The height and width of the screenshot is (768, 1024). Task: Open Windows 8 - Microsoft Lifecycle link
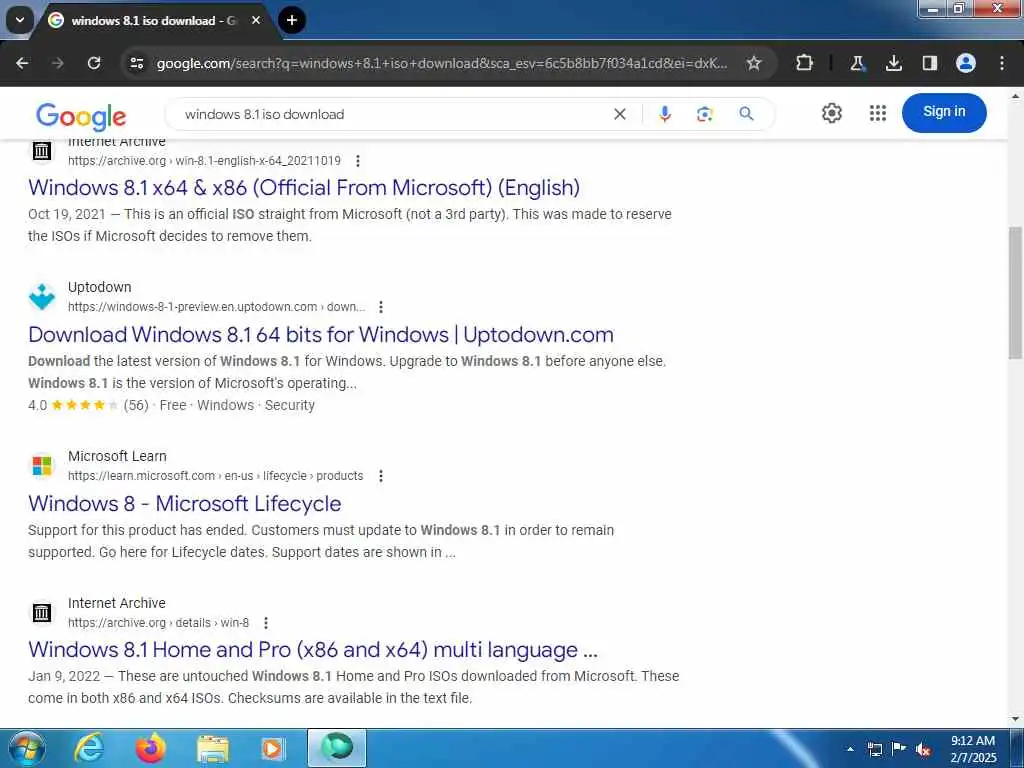[185, 504]
